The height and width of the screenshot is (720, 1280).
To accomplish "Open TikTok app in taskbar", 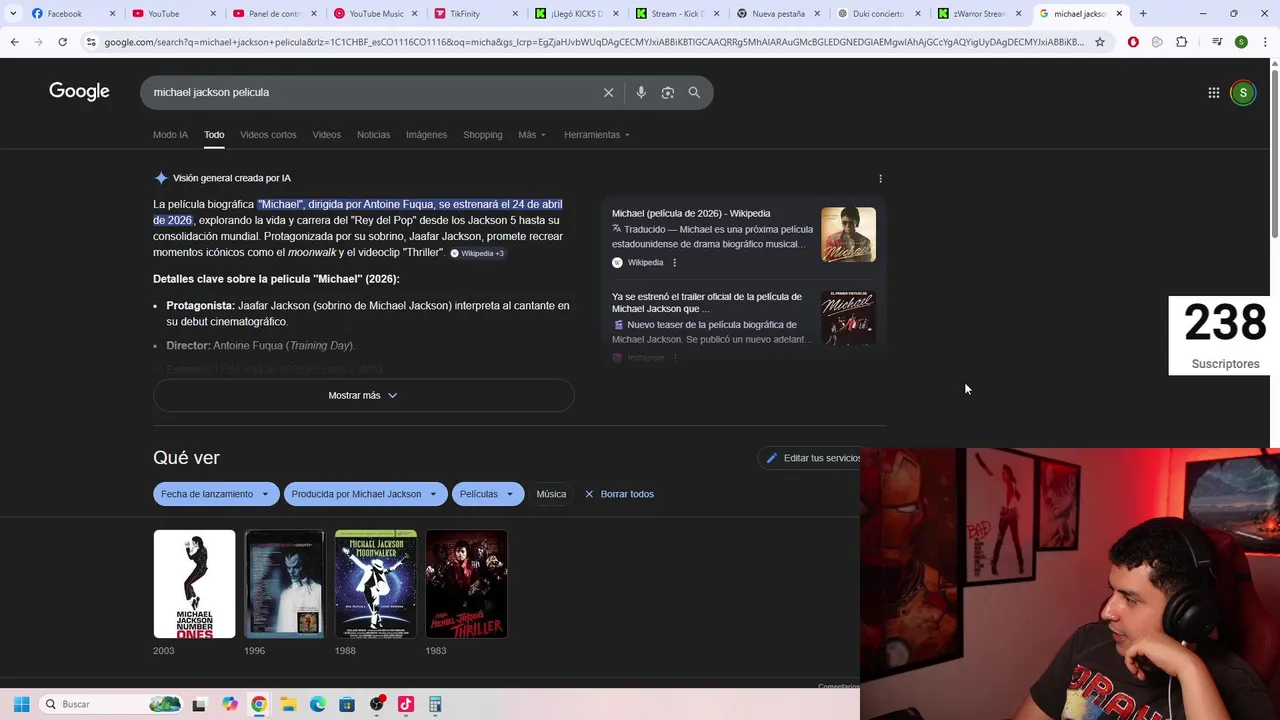I will 406,704.
